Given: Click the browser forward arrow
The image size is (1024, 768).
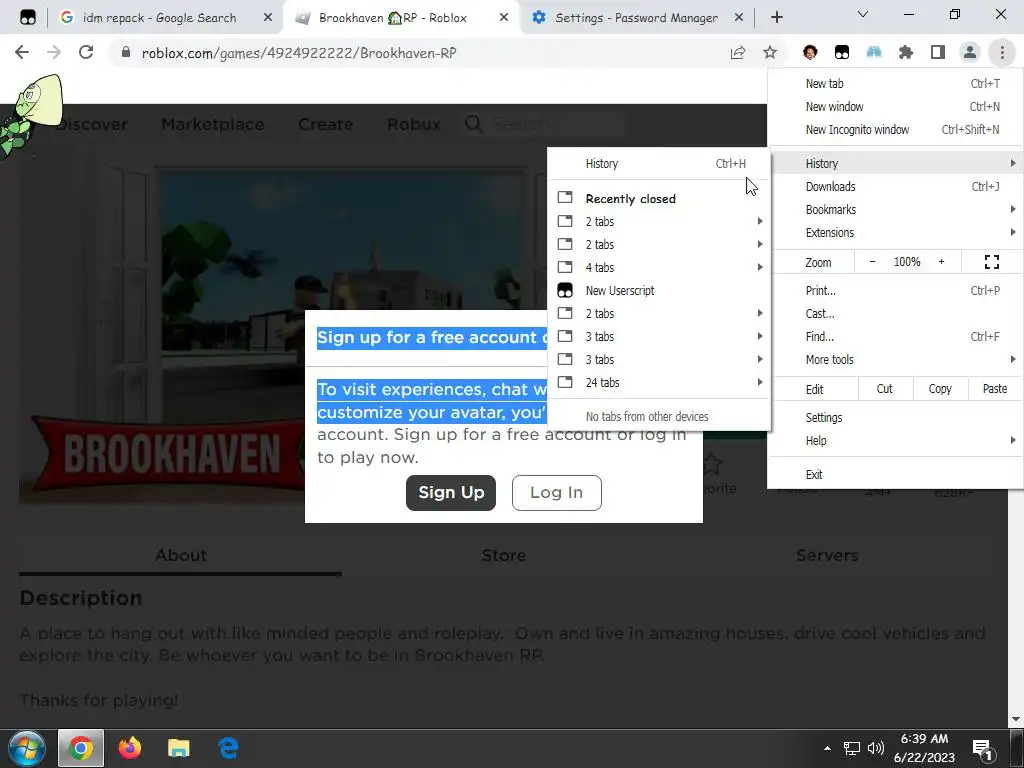Looking at the screenshot, I should pos(54,52).
